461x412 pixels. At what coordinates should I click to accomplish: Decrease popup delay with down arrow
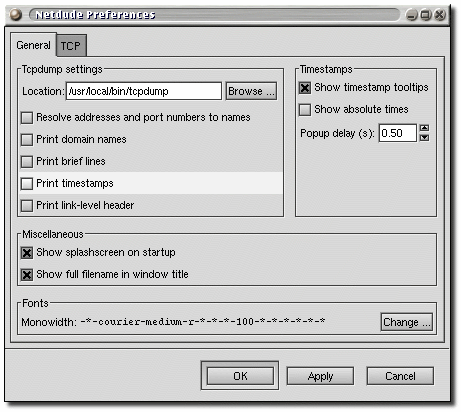coord(424,137)
